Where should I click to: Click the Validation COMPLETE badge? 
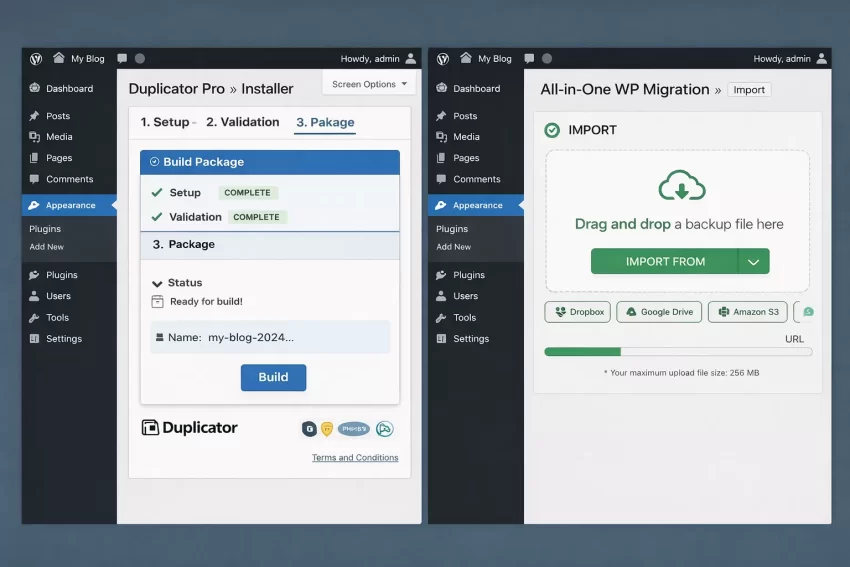257,217
